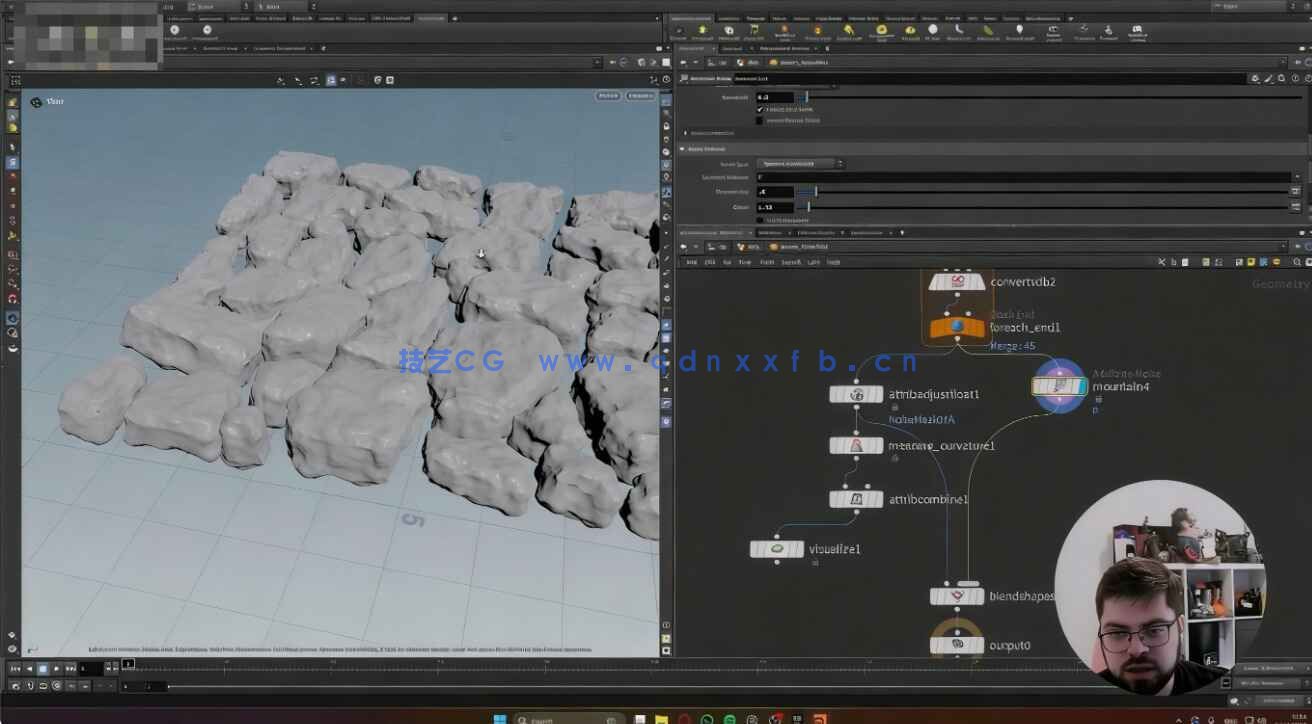Click the blendshapes node icon

click(957, 596)
